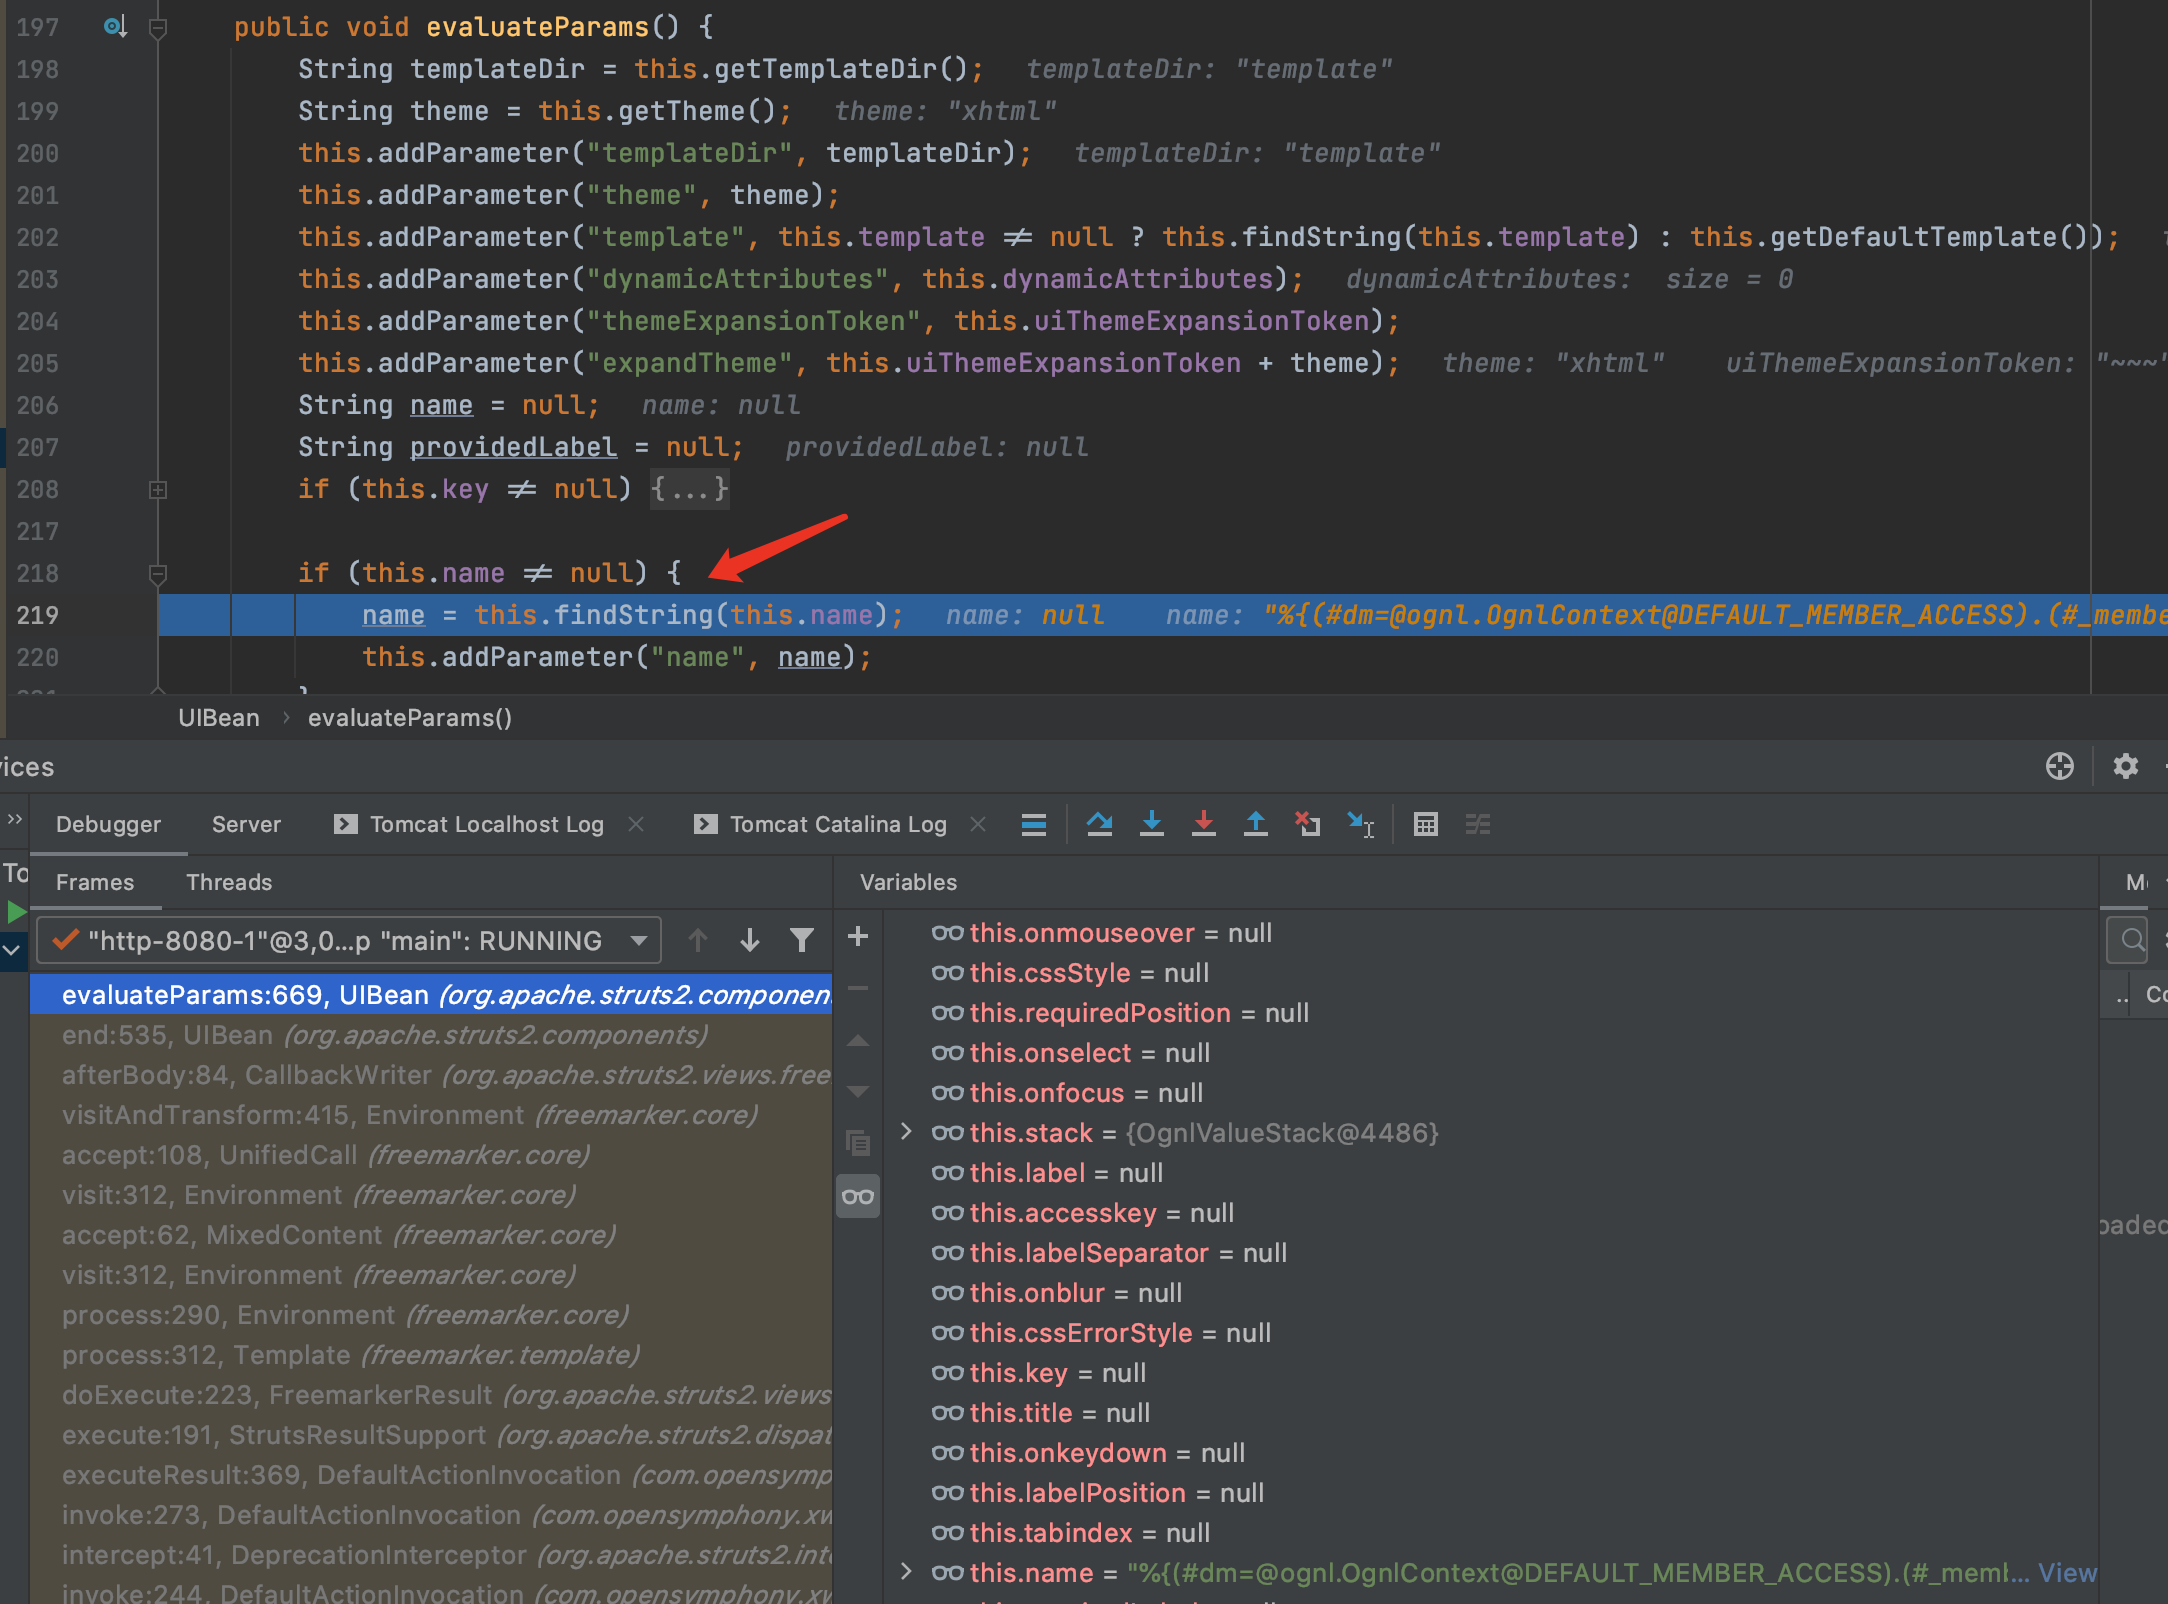Click the green Resume Program icon
This screenshot has width=2168, height=1604.
point(15,912)
